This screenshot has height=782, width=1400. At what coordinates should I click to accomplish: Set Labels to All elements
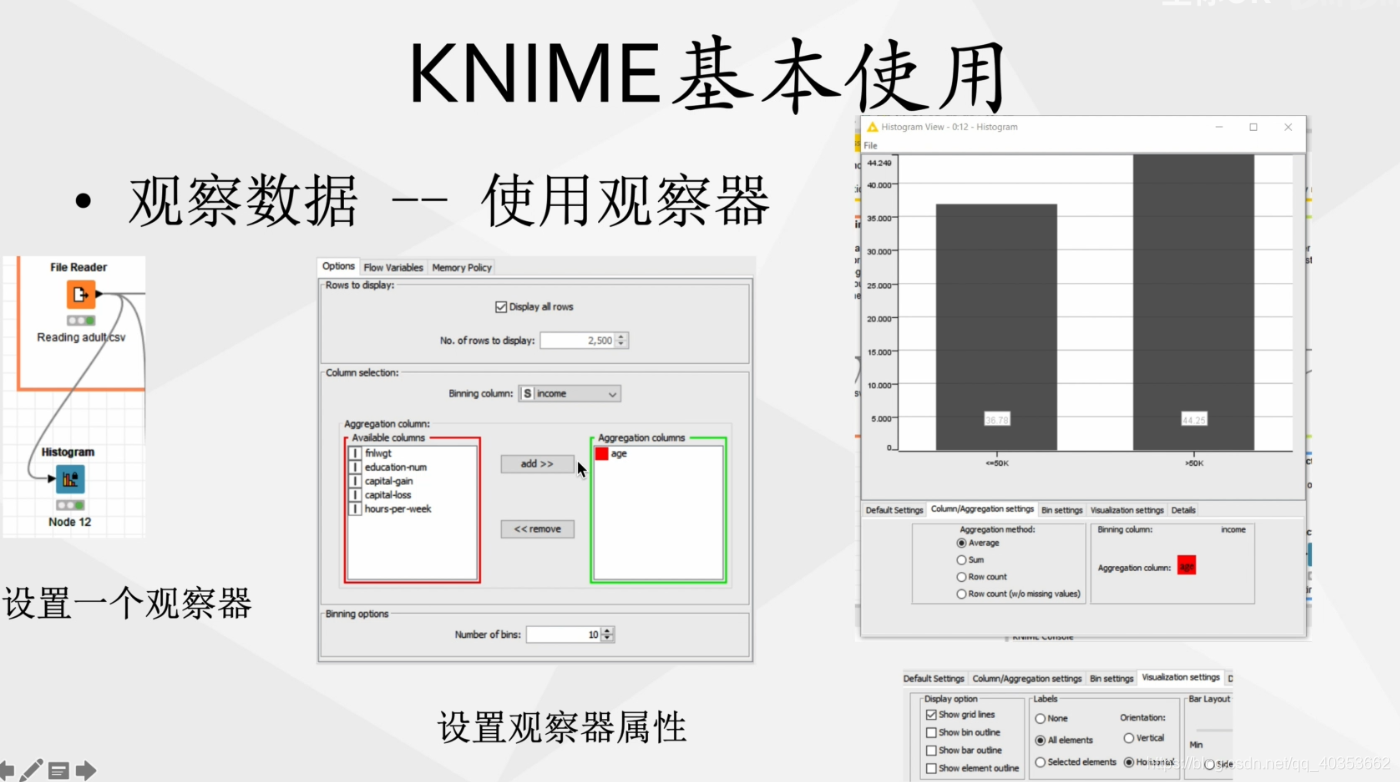point(1040,741)
